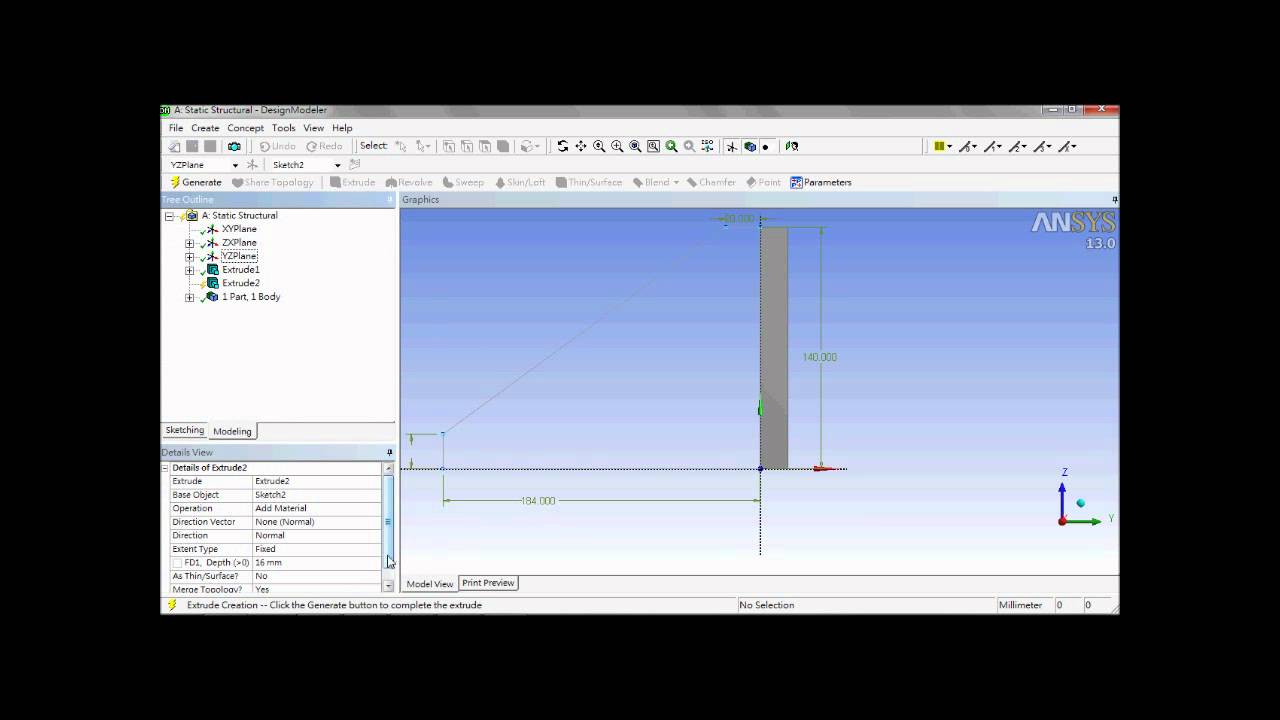Click the Details View scrollbar
1280x720 pixels.
tap(389, 520)
